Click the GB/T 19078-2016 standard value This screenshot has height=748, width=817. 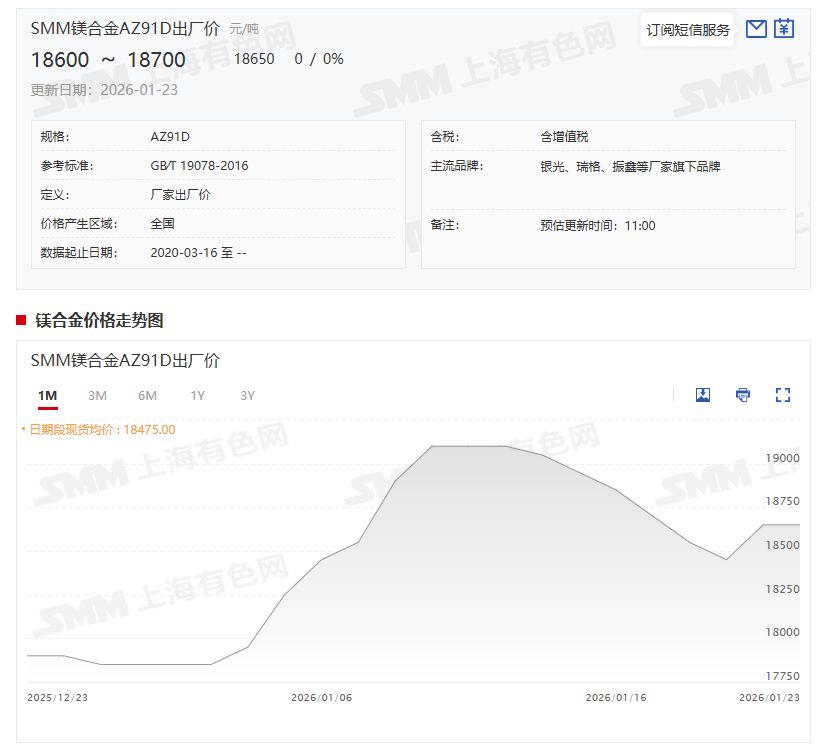point(200,166)
